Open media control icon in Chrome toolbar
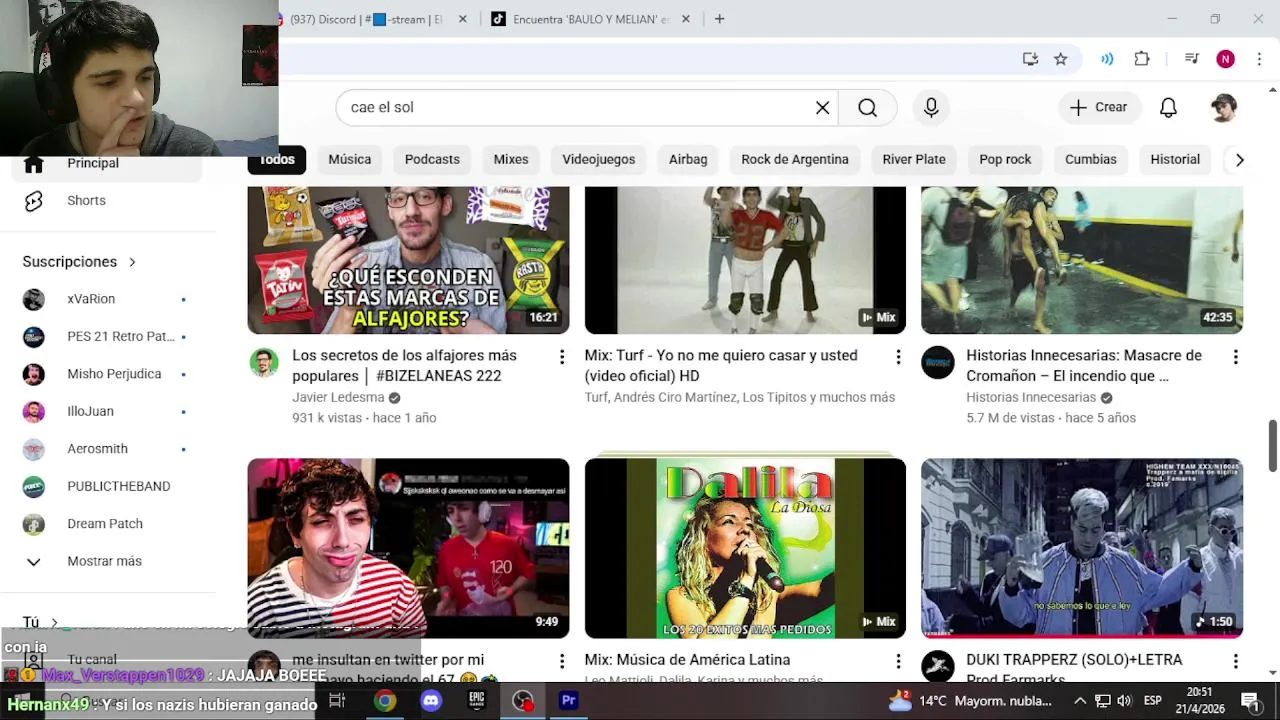This screenshot has width=1280, height=720. [1191, 59]
